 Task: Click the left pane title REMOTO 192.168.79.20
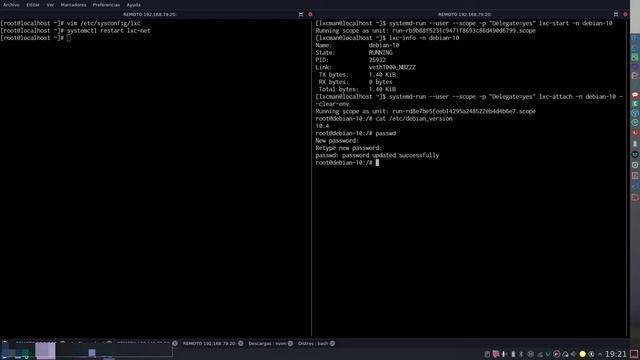pyautogui.click(x=149, y=14)
